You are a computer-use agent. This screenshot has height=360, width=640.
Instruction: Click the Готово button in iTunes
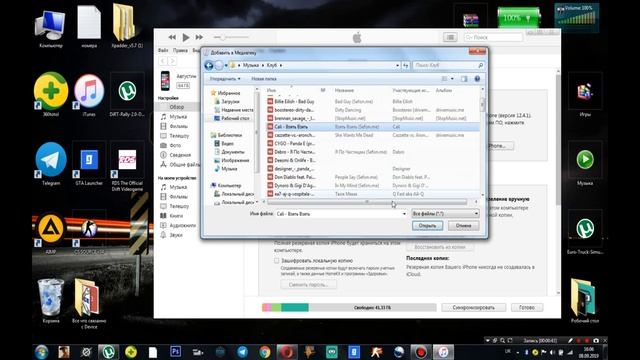[527, 308]
